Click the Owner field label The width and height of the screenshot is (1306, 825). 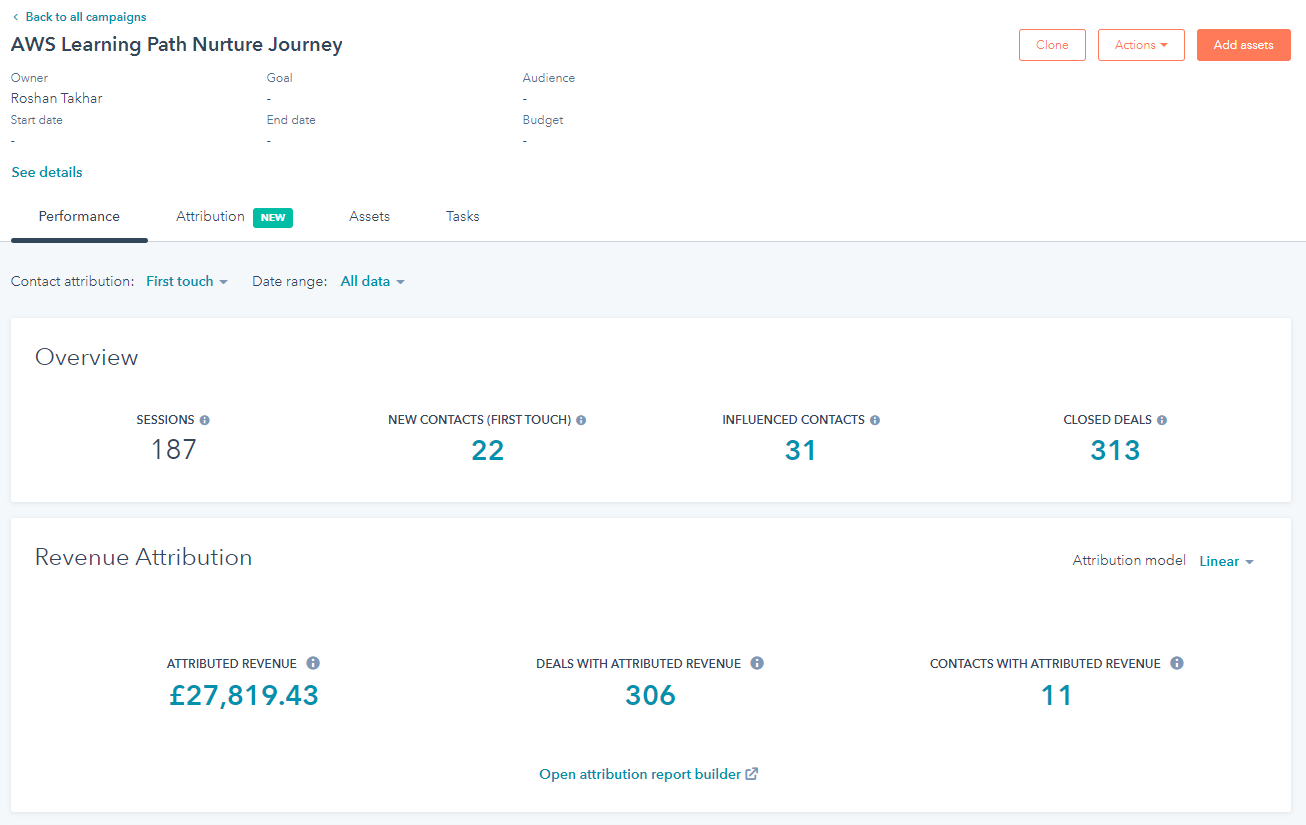pyautogui.click(x=29, y=78)
